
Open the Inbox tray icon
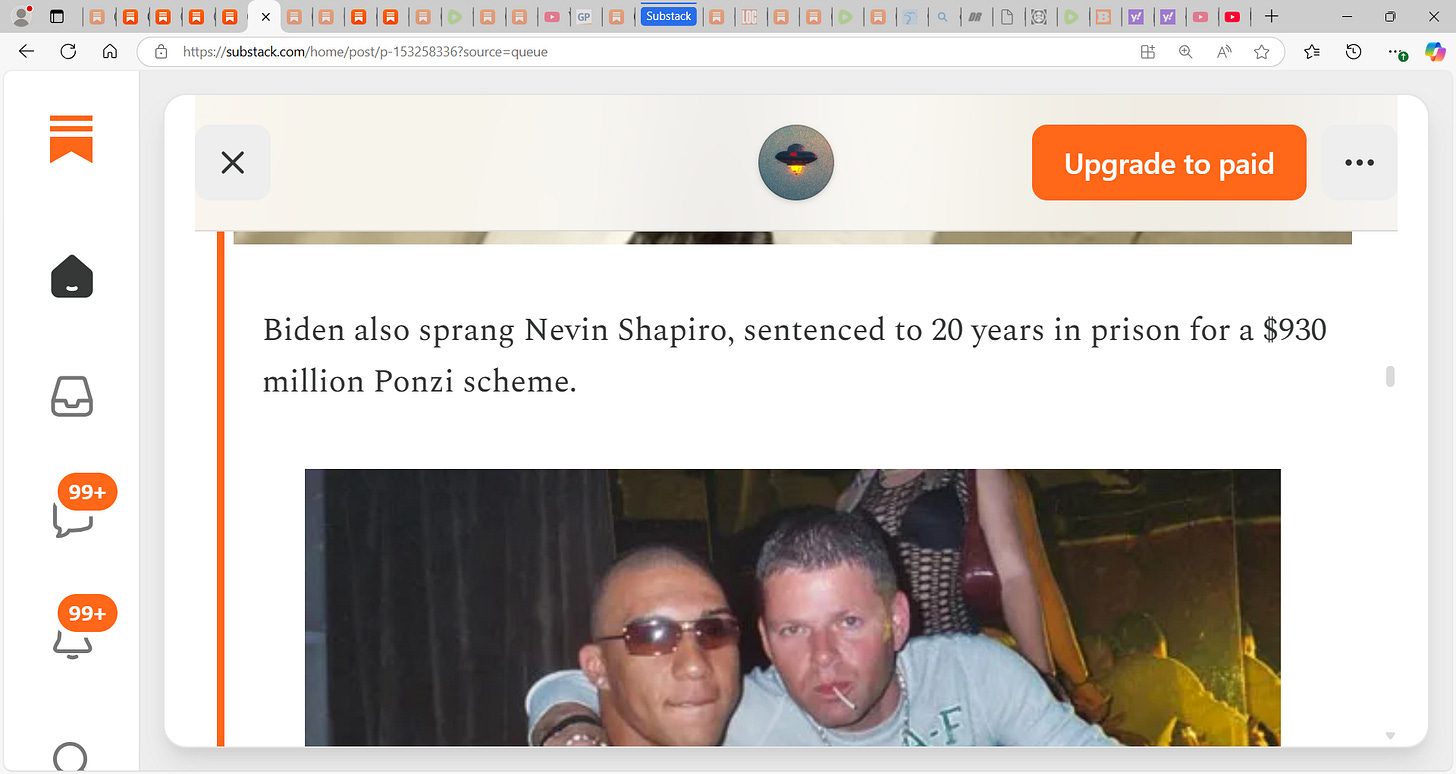point(71,396)
